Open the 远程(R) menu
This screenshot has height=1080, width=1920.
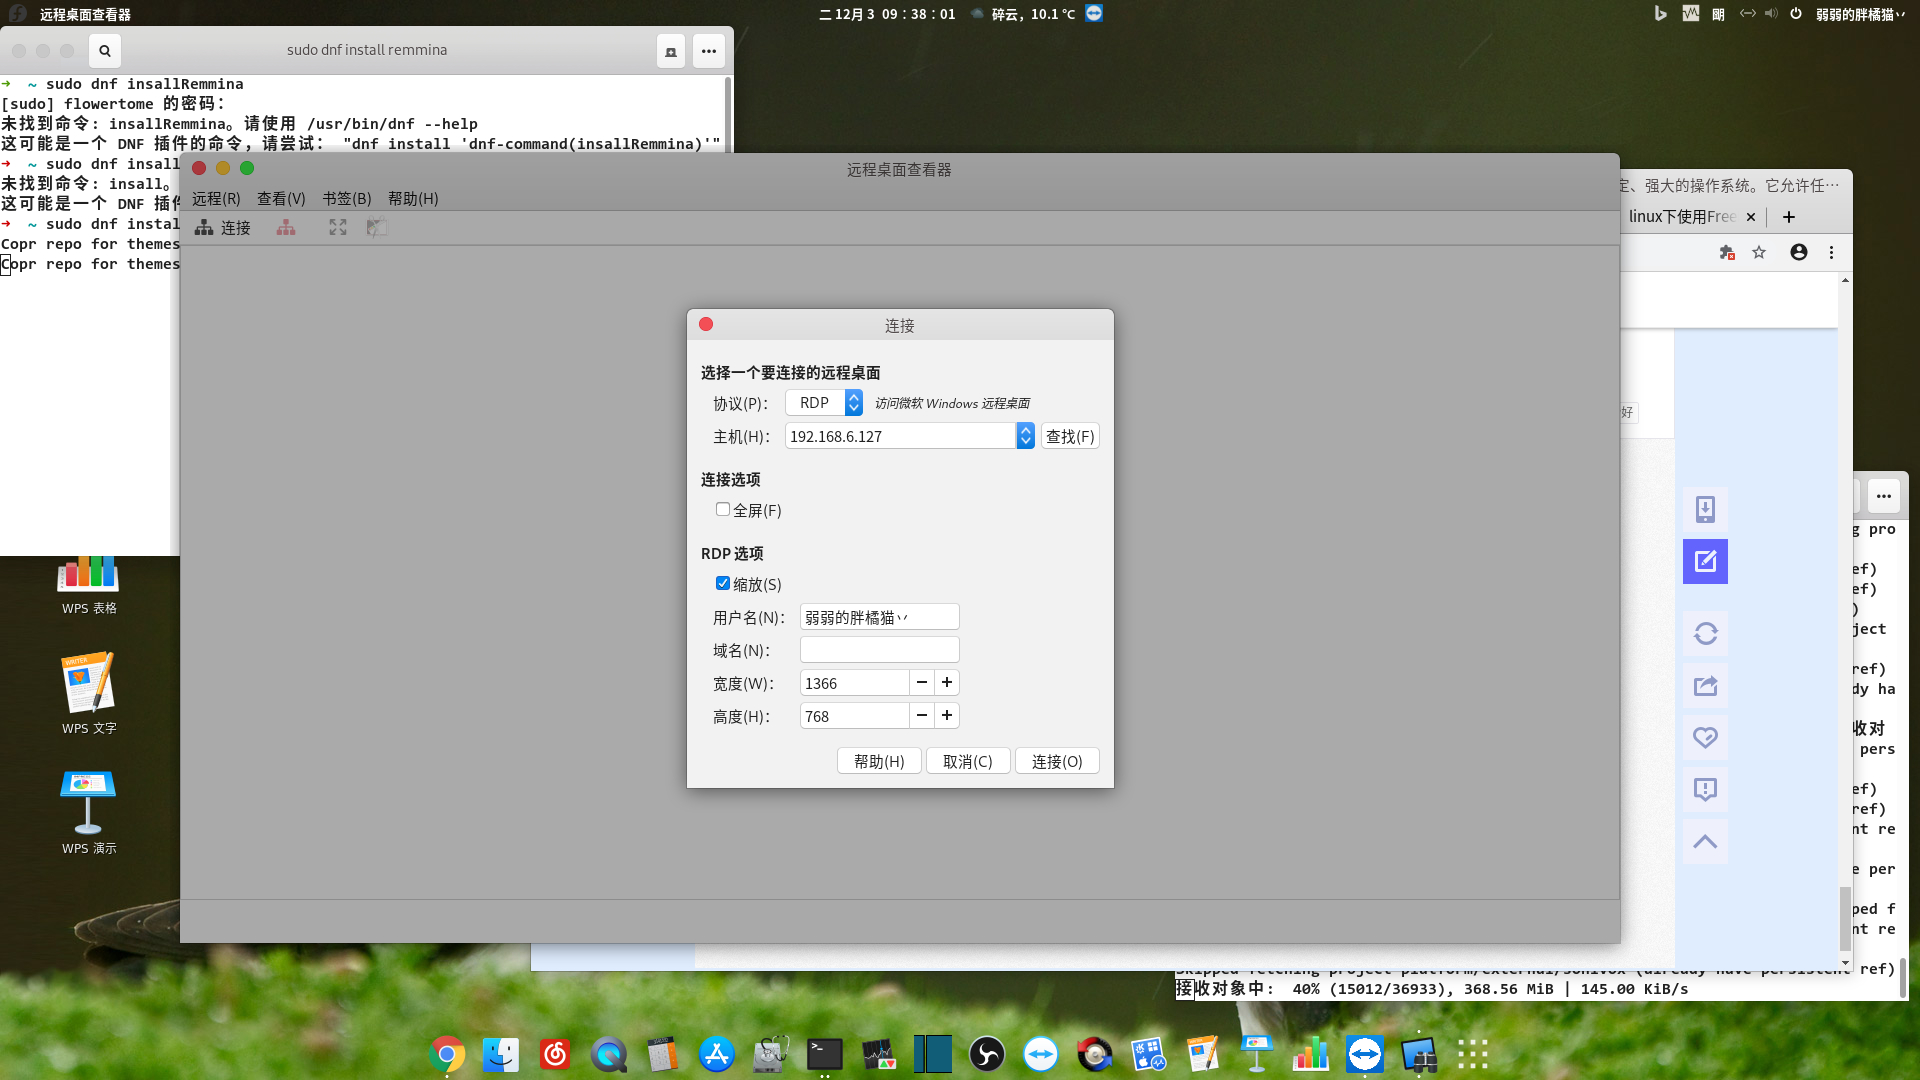click(x=216, y=199)
